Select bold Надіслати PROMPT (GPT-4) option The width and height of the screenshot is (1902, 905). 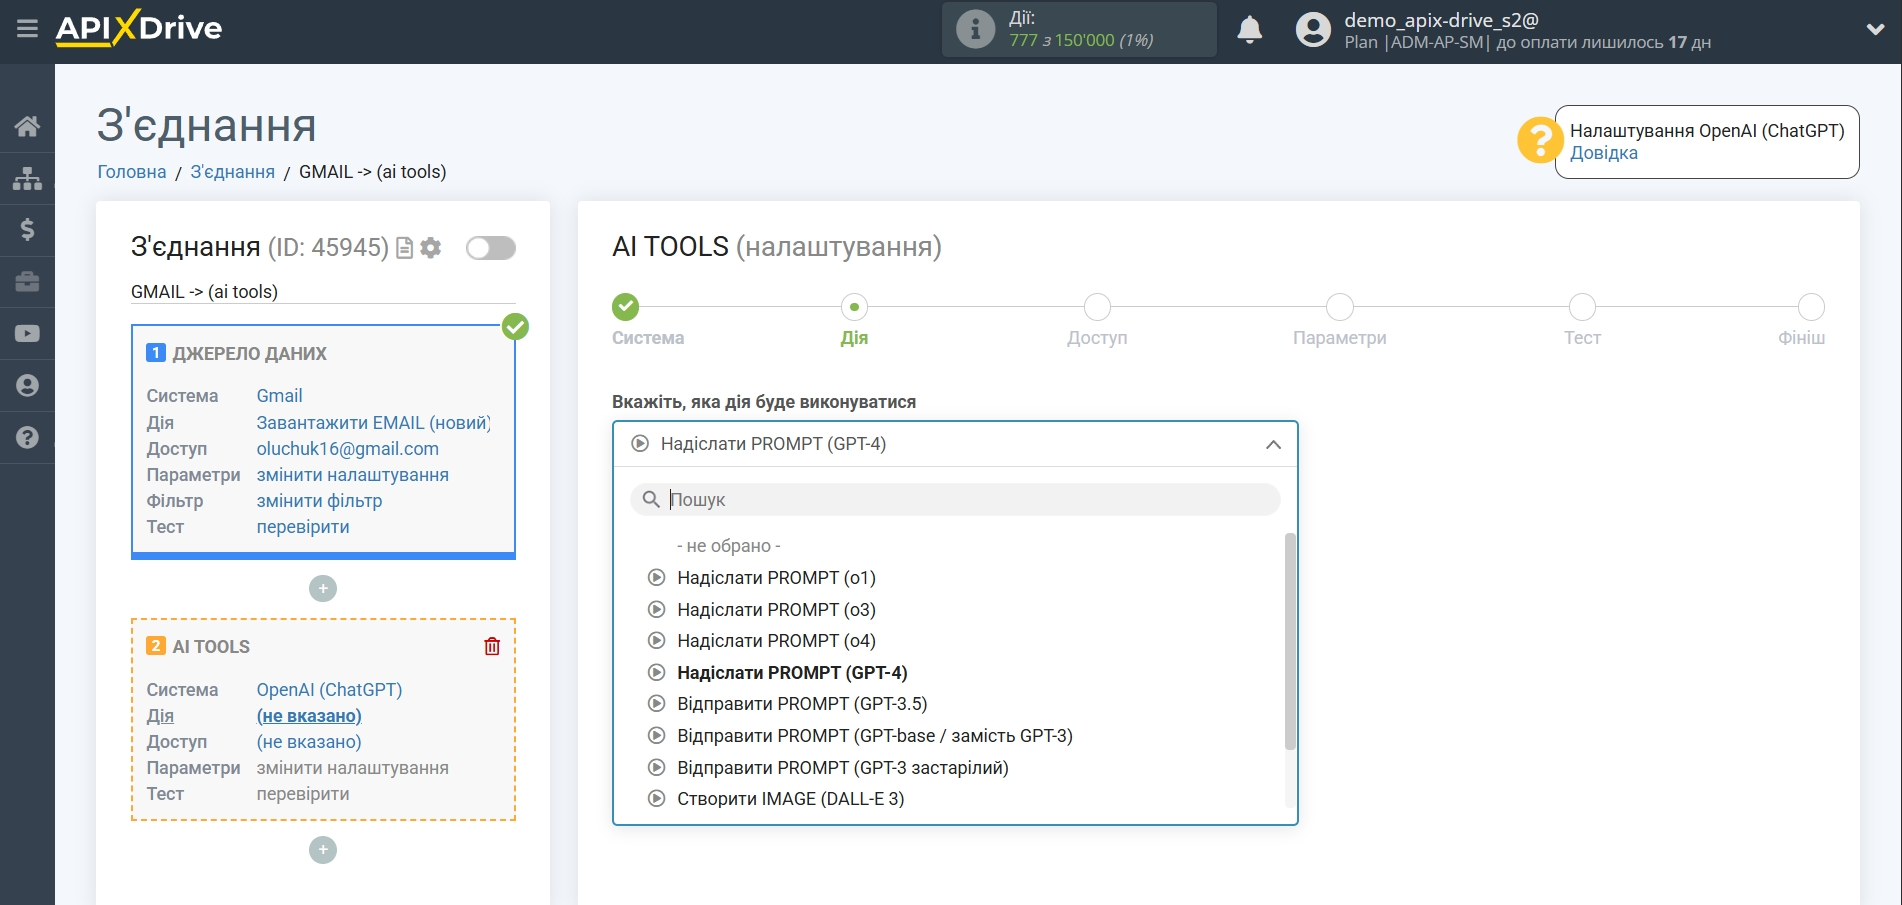pos(792,673)
